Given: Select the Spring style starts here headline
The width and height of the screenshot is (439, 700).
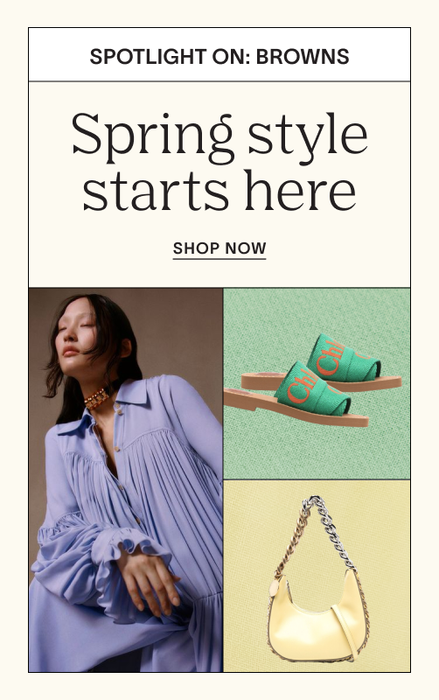Looking at the screenshot, I should pos(219,162).
